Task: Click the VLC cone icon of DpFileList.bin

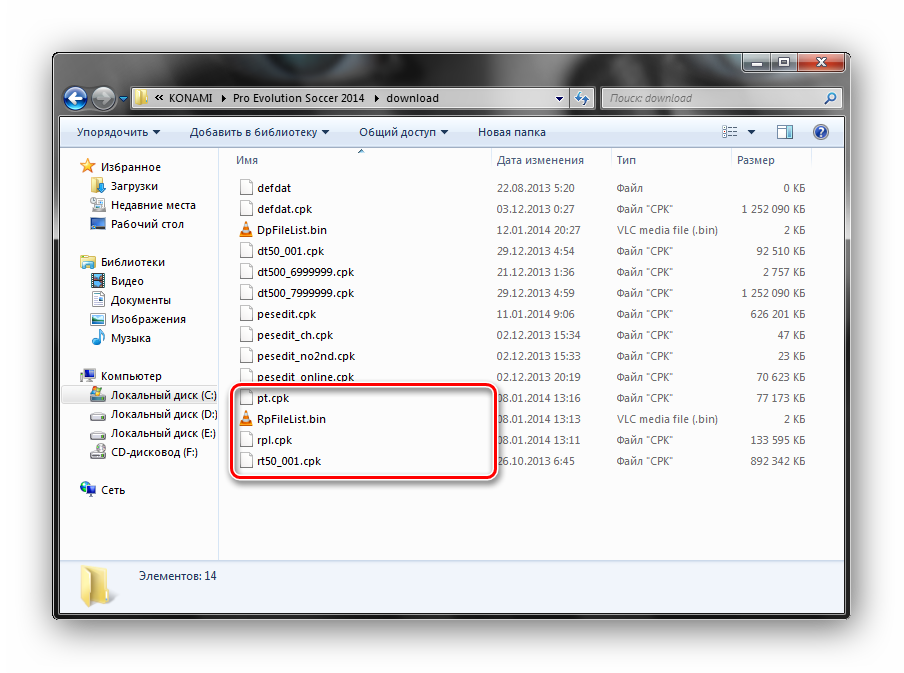Action: point(246,230)
